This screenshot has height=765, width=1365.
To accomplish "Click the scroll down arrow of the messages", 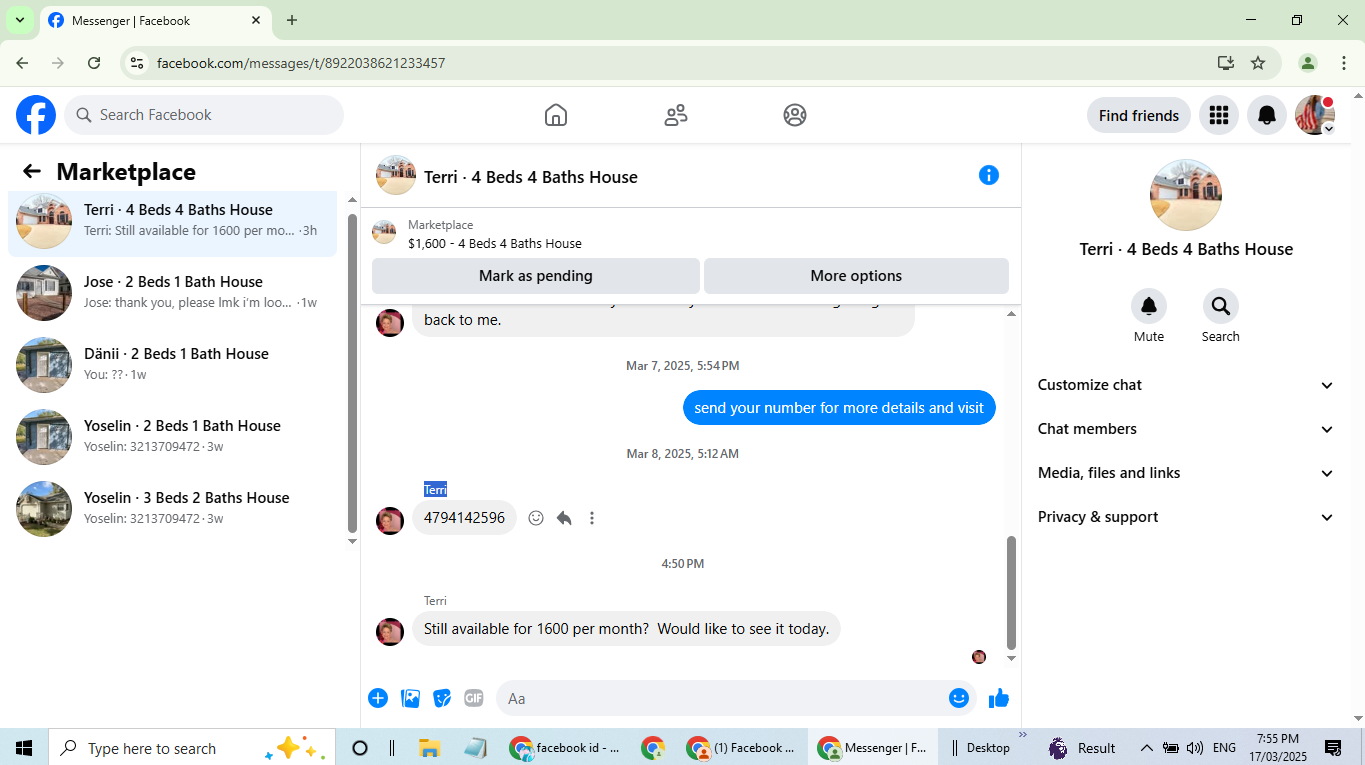I will [x=1011, y=659].
